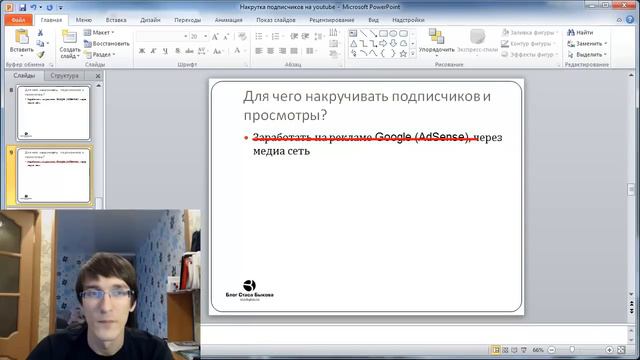
Task: Click the zoom out minus button
Action: coord(551,350)
